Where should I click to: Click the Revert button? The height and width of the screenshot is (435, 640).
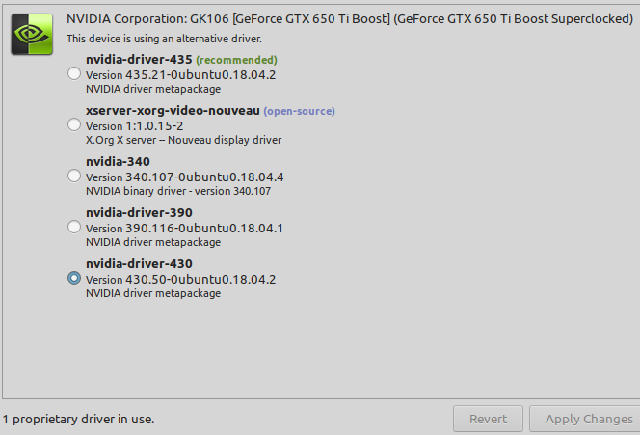pos(488,419)
